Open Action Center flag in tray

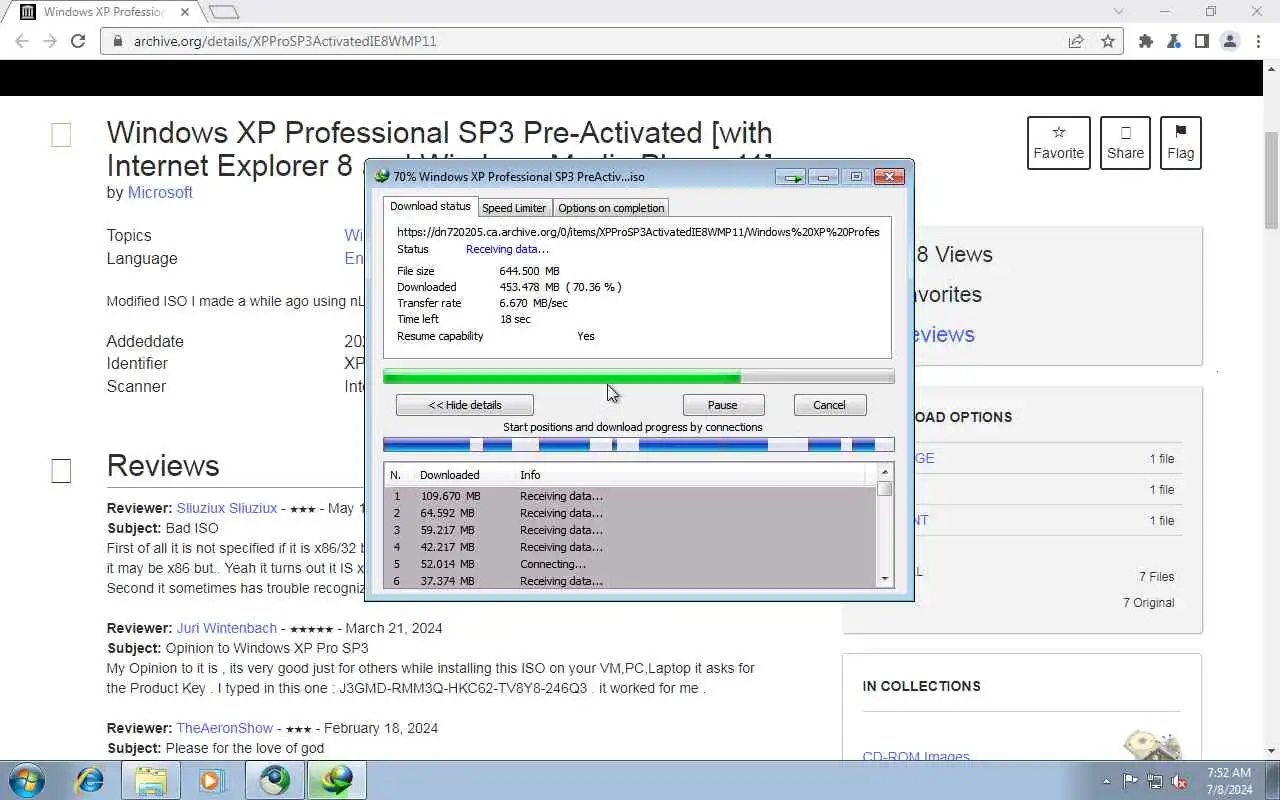tap(1130, 781)
